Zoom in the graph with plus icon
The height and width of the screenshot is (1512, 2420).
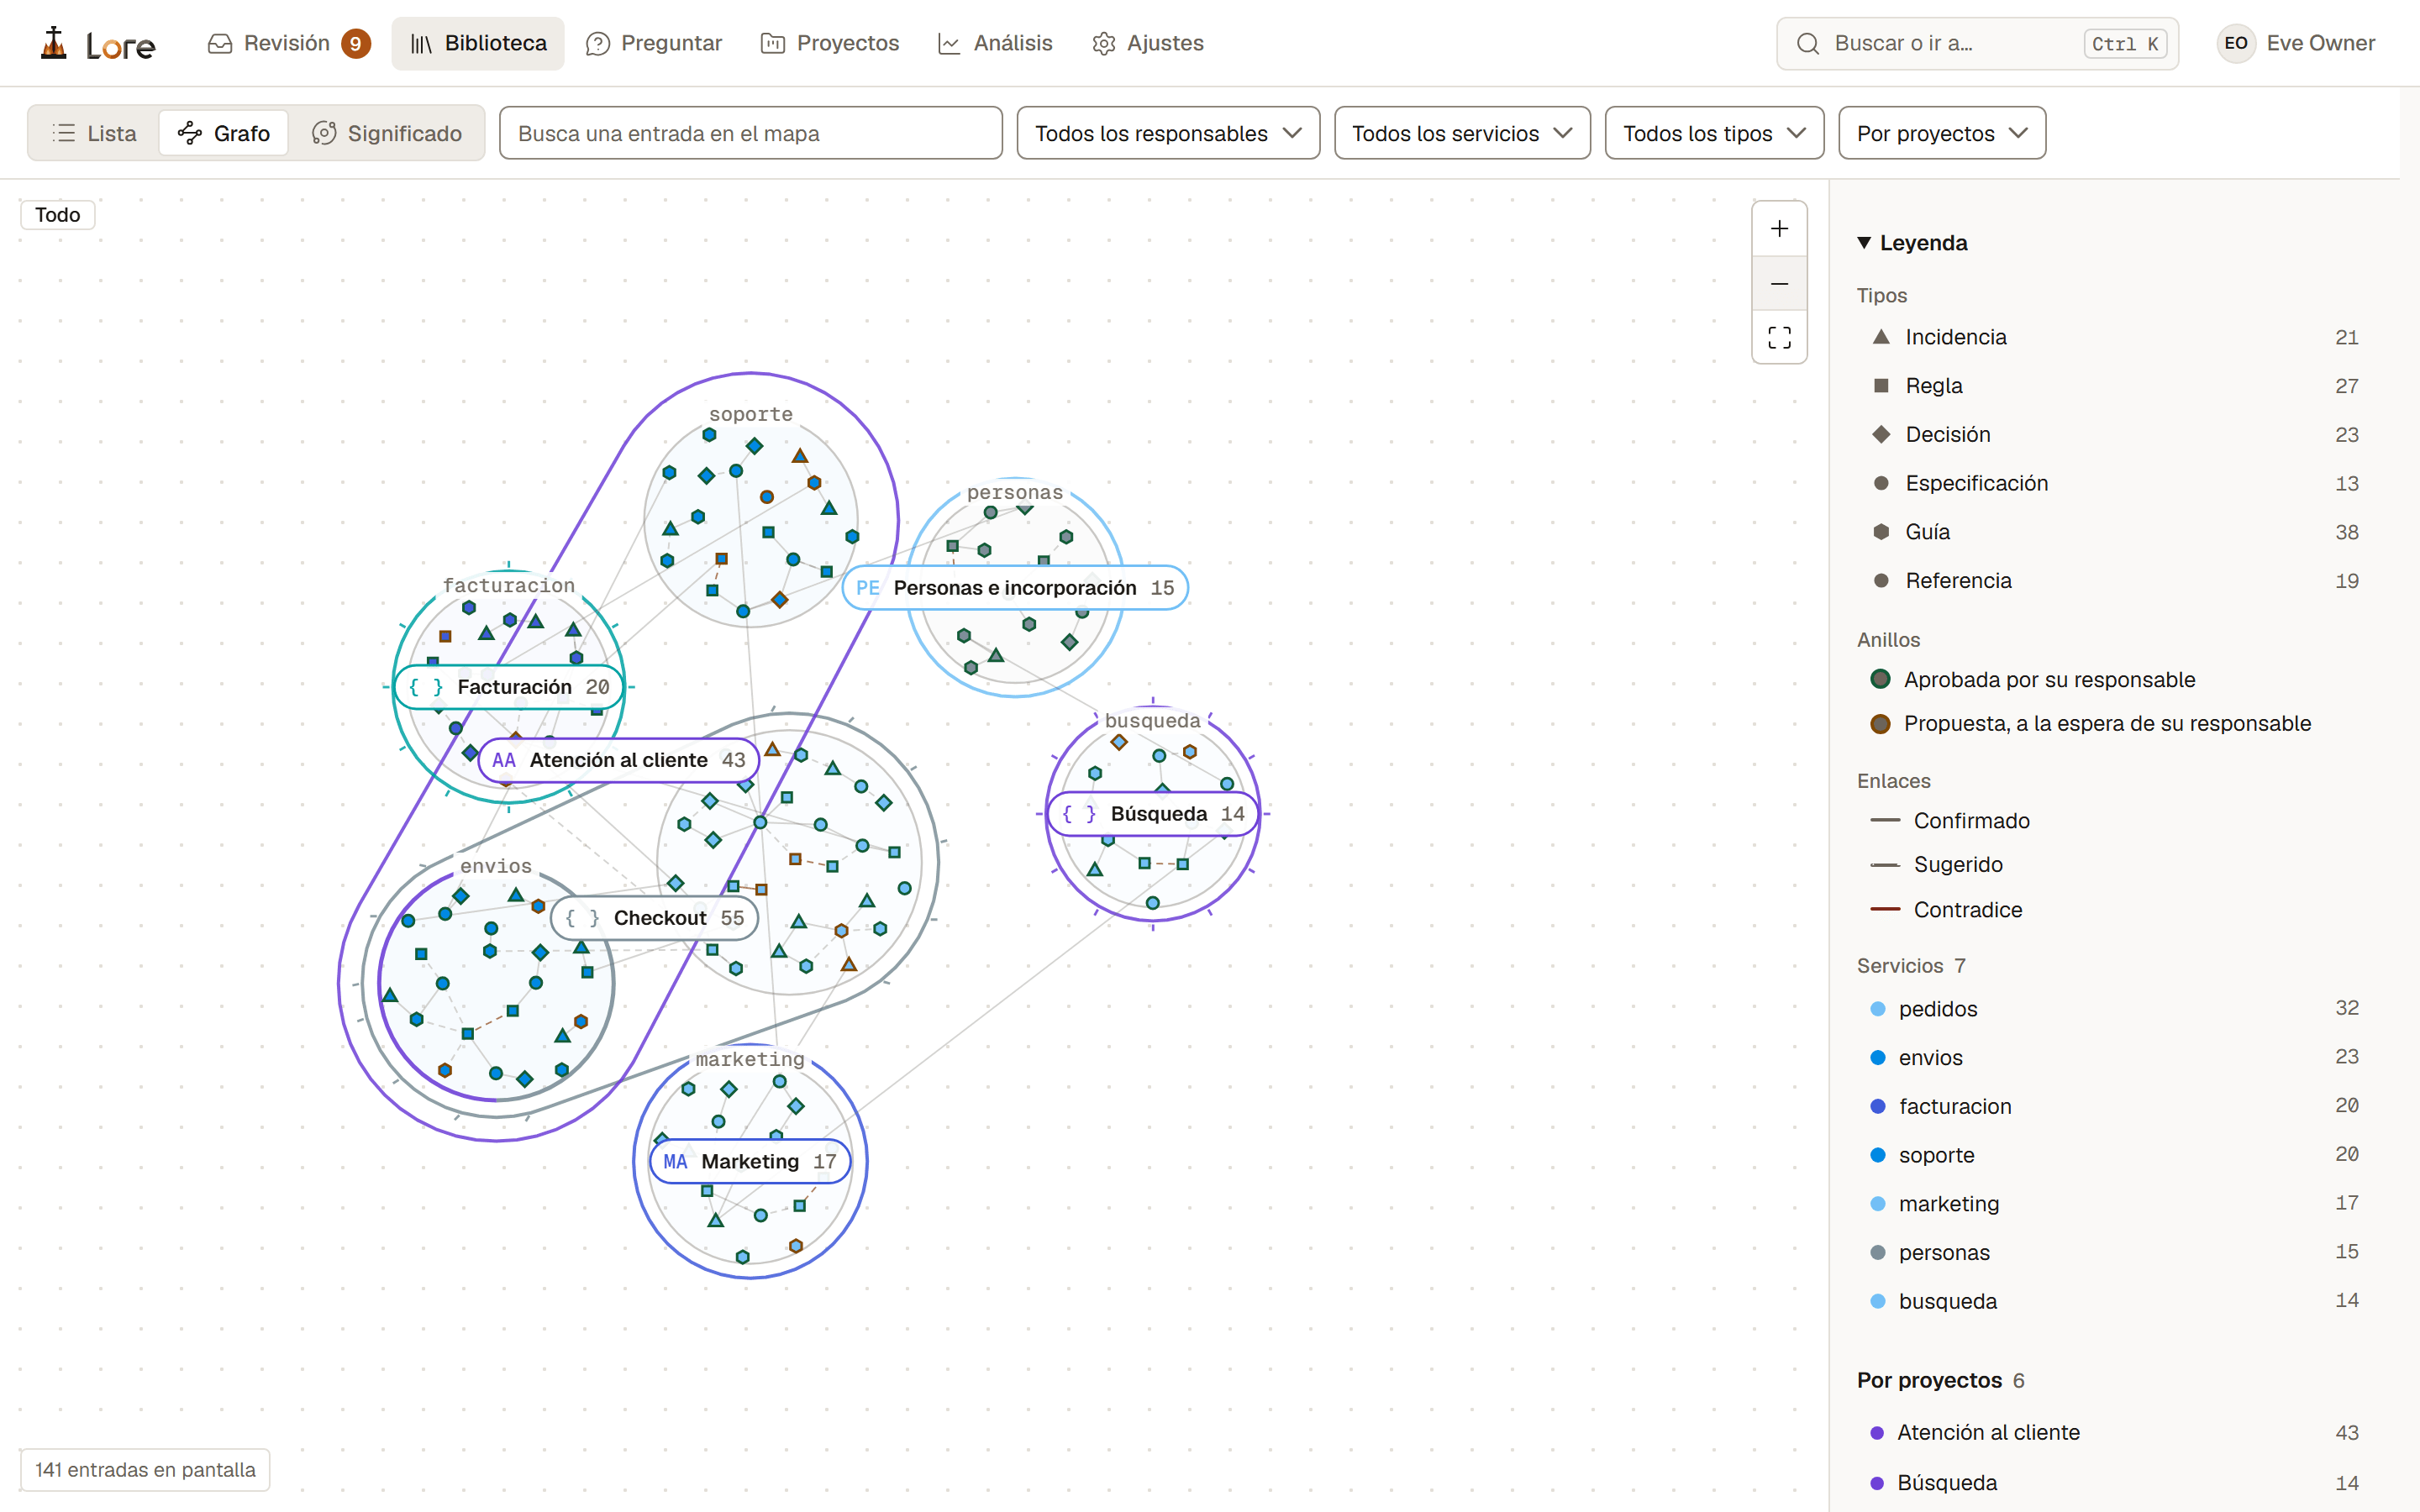coord(1779,229)
